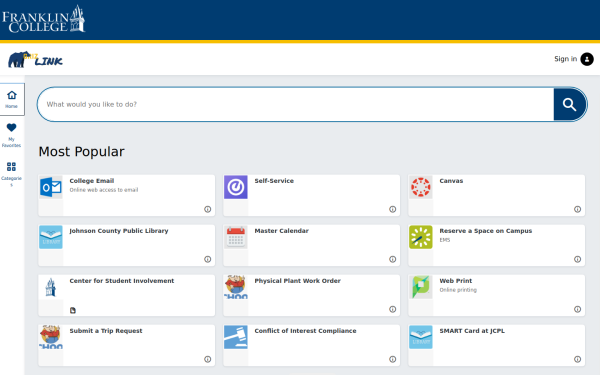Open Physical Plant Work Order title
This screenshot has width=600, height=375.
click(297, 280)
